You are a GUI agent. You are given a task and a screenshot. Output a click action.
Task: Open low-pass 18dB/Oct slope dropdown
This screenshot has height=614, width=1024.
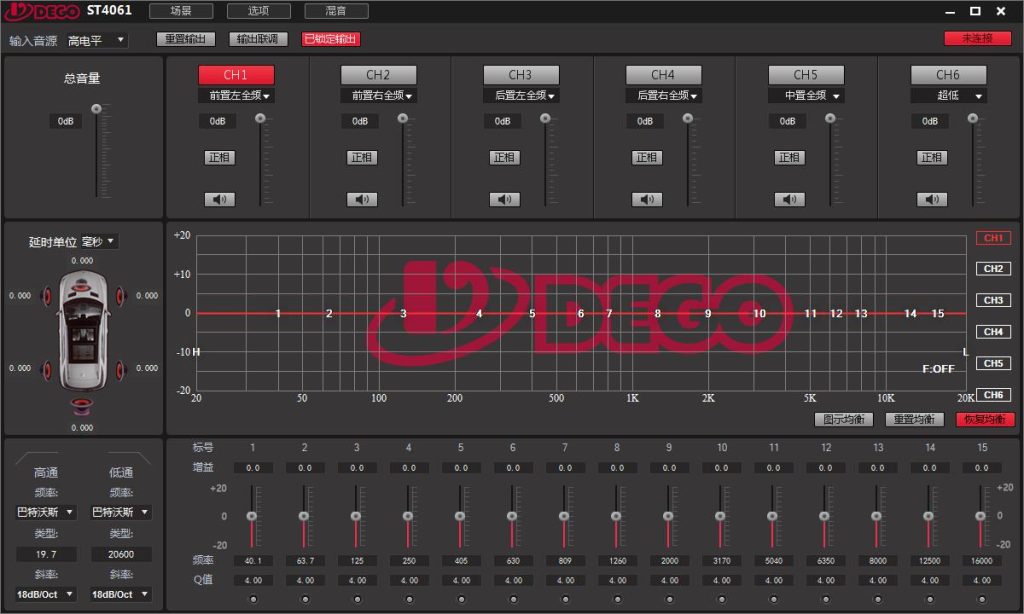pyautogui.click(x=121, y=594)
